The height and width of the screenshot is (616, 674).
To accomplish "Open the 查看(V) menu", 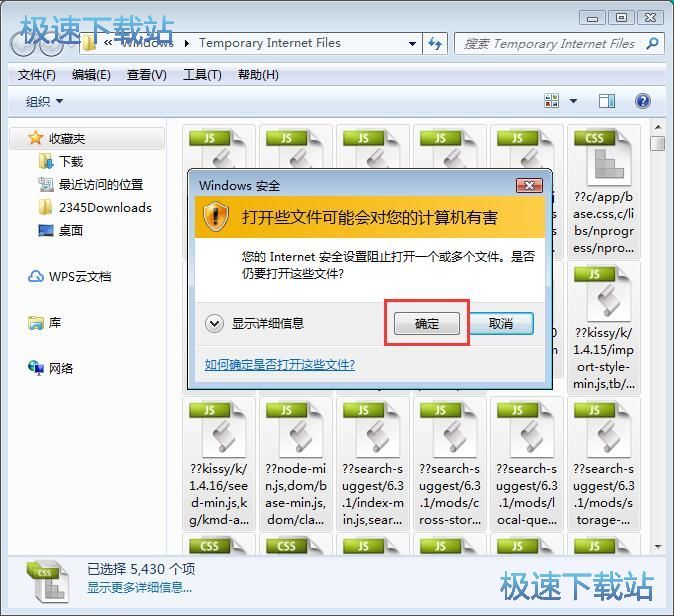I will tap(147, 75).
